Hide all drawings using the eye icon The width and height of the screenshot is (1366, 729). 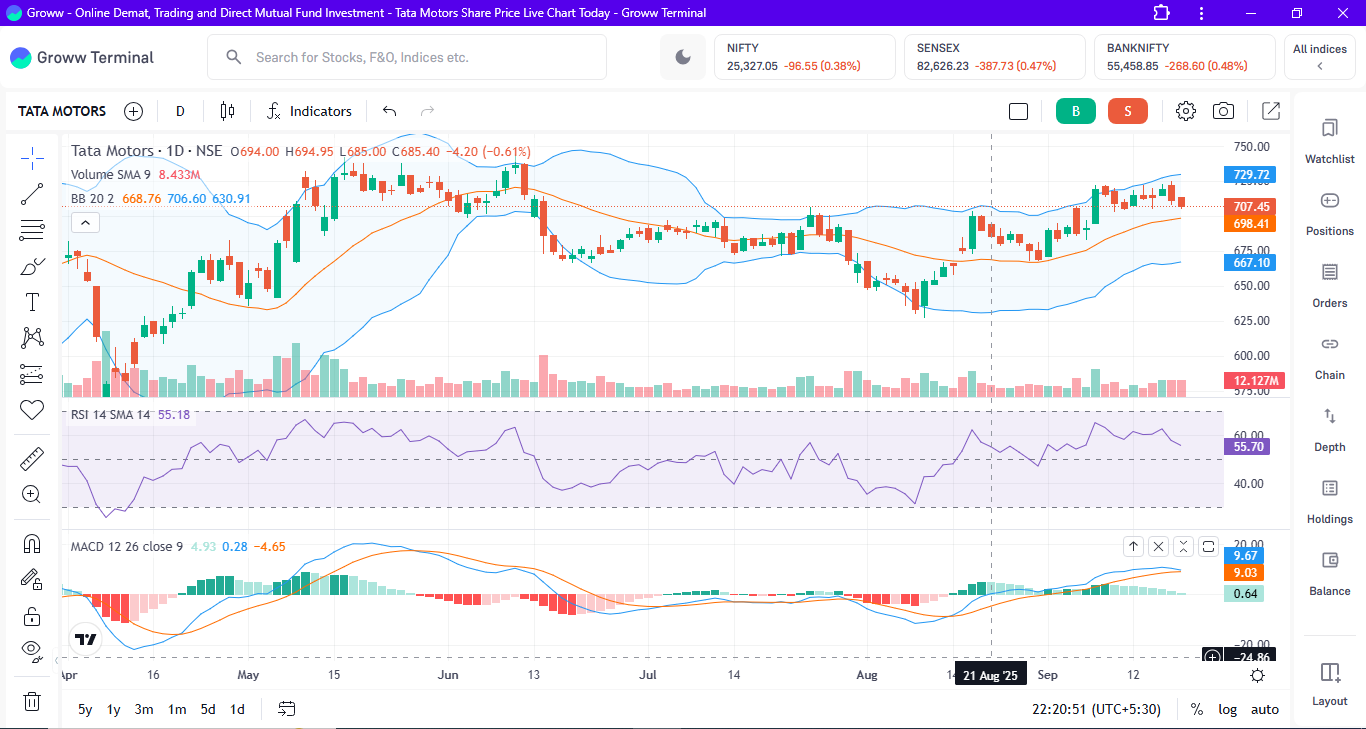tap(31, 650)
